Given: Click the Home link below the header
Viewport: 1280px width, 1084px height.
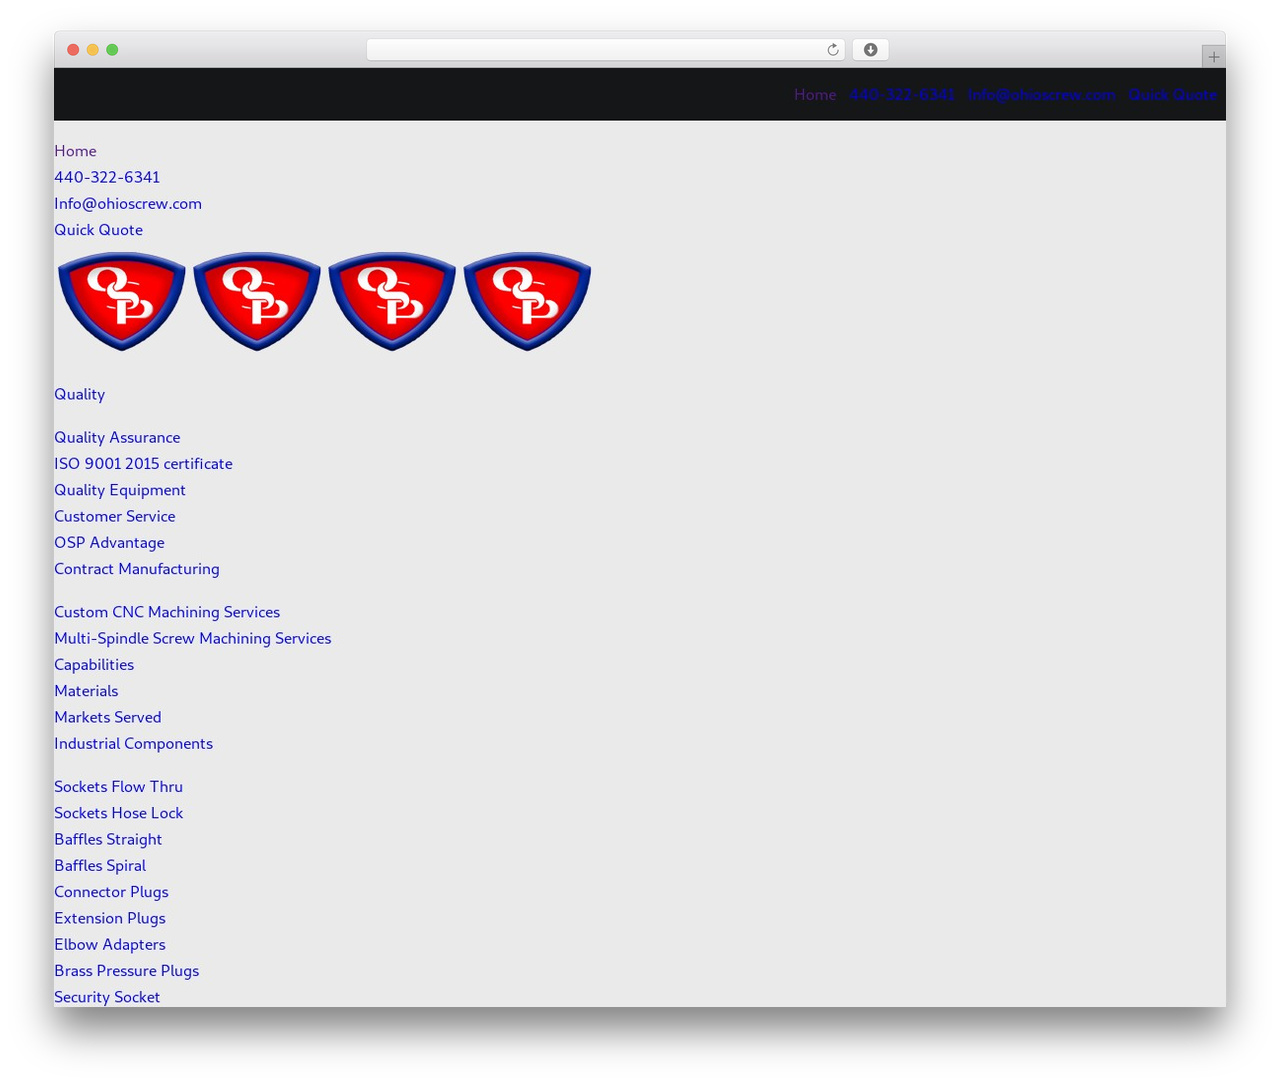Looking at the screenshot, I should 75,151.
